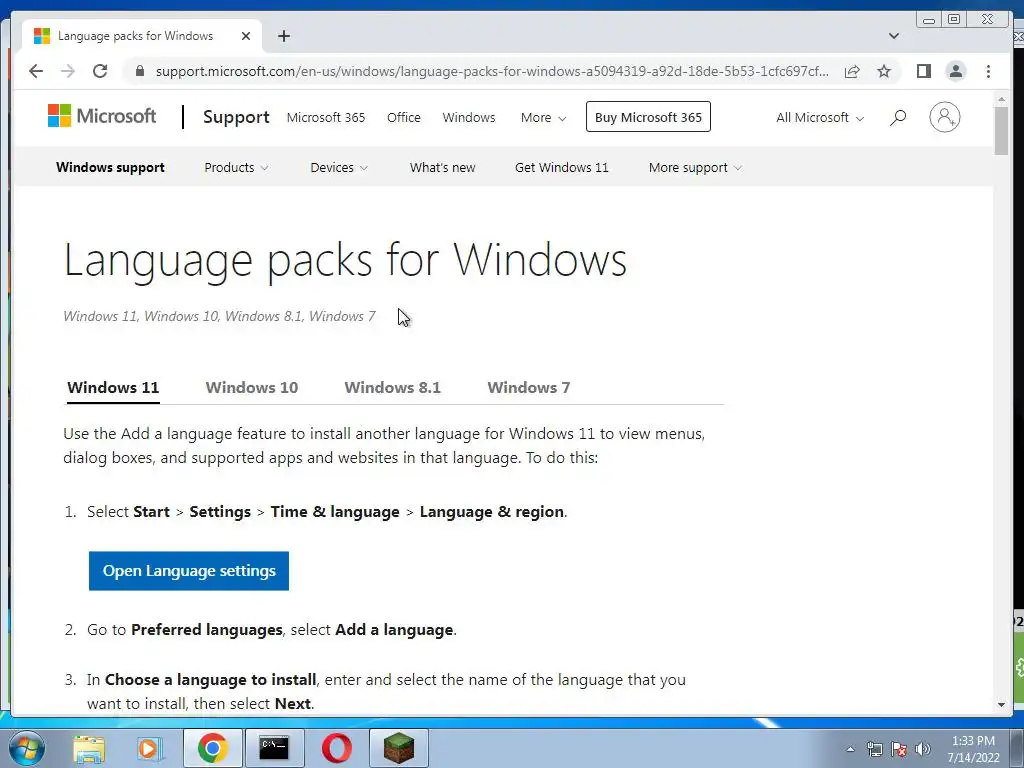Image resolution: width=1024 pixels, height=768 pixels.
Task: Click scrollbar up arrow
Action: pyautogui.click(x=1001, y=99)
